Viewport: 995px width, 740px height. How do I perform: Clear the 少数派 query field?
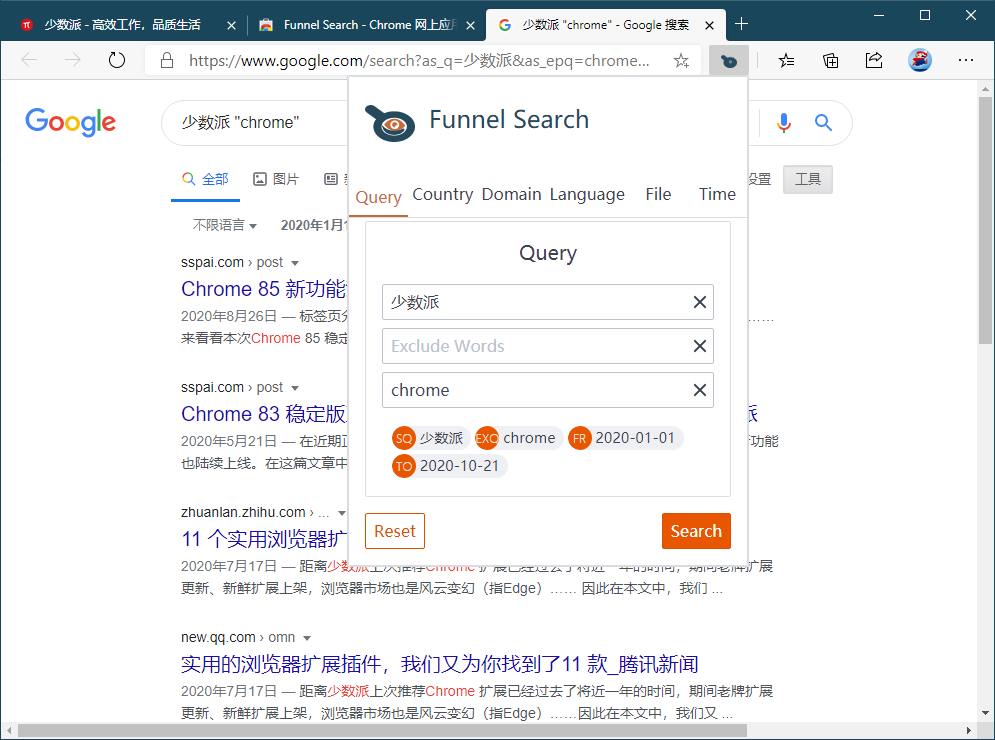tap(699, 302)
